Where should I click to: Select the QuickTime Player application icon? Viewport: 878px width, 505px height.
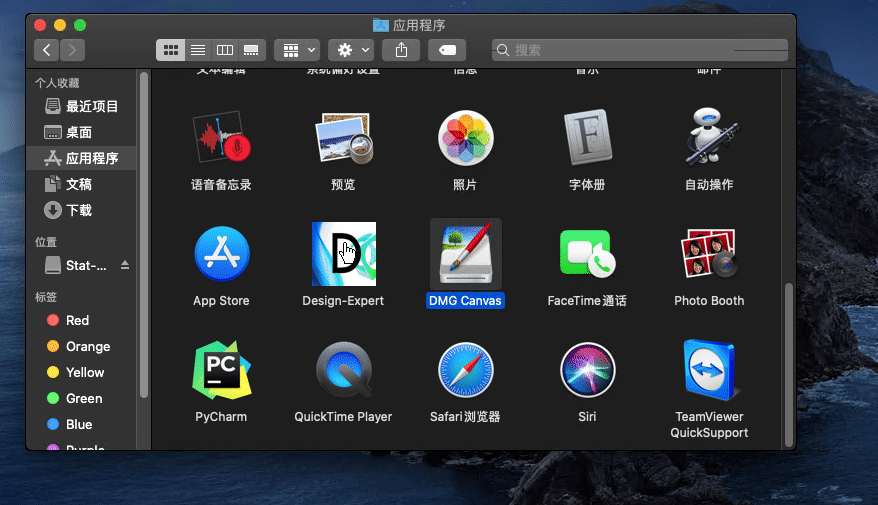coord(344,370)
